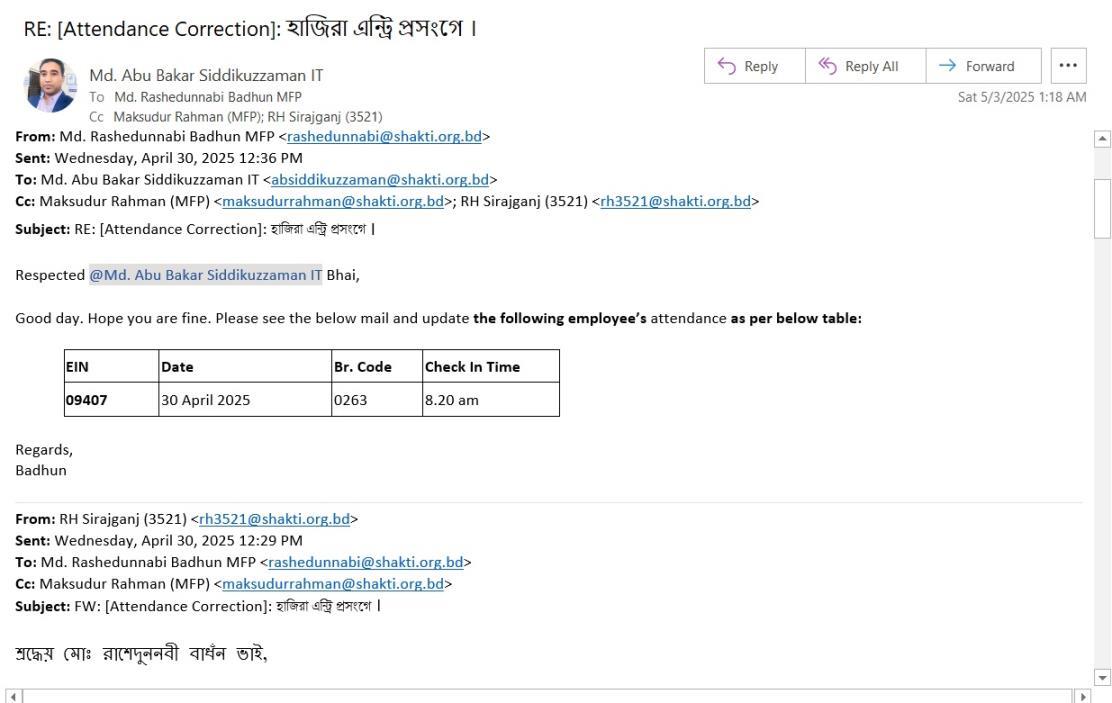Click maksudurrahman@shakti.org.bd in the lower Cc line
Image resolution: width=1112 pixels, height=703 pixels.
pos(333,585)
